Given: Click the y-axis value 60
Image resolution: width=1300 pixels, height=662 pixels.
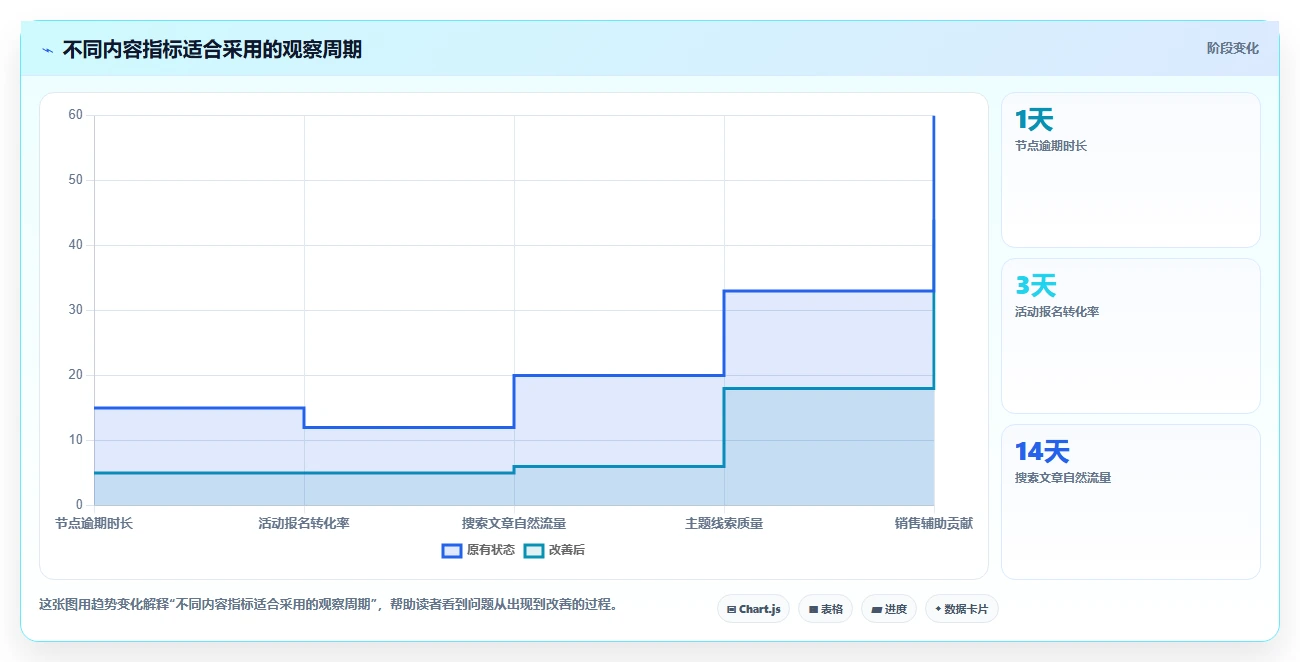Looking at the screenshot, I should click(75, 115).
